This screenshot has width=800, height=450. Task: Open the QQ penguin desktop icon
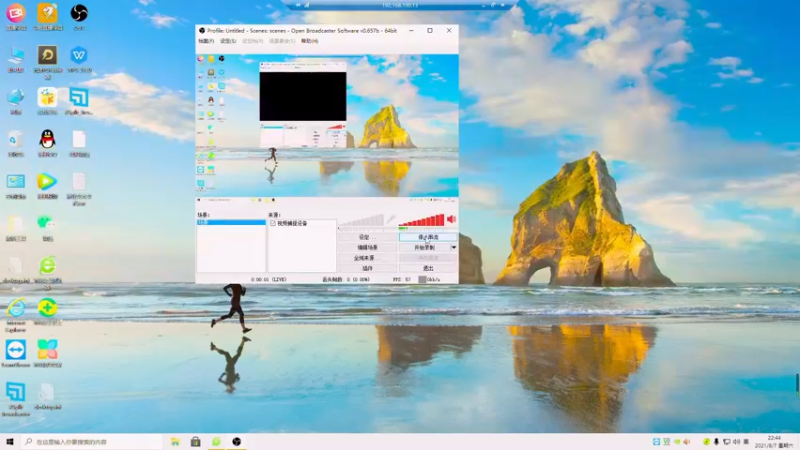click(x=47, y=139)
